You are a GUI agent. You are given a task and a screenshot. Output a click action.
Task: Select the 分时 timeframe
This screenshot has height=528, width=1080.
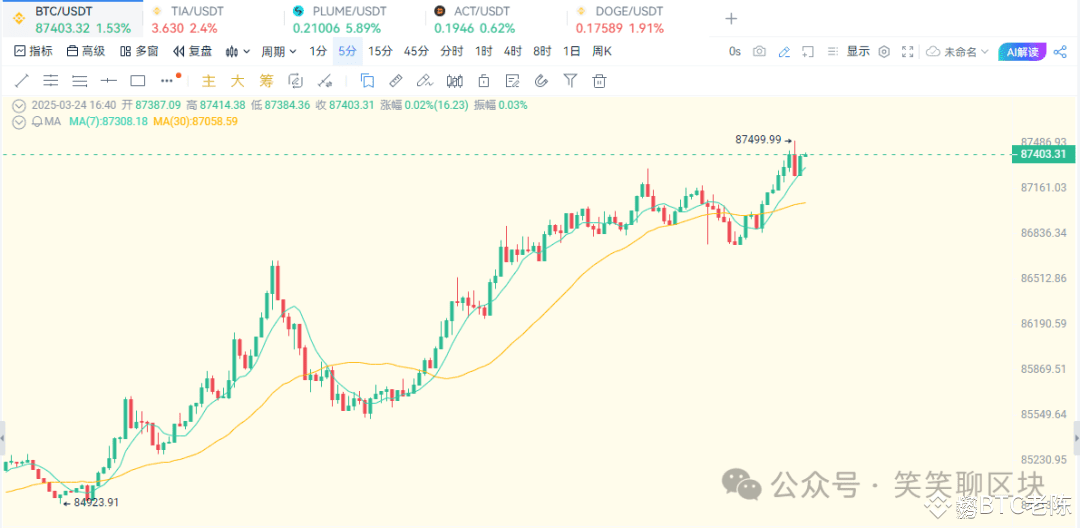(x=452, y=52)
